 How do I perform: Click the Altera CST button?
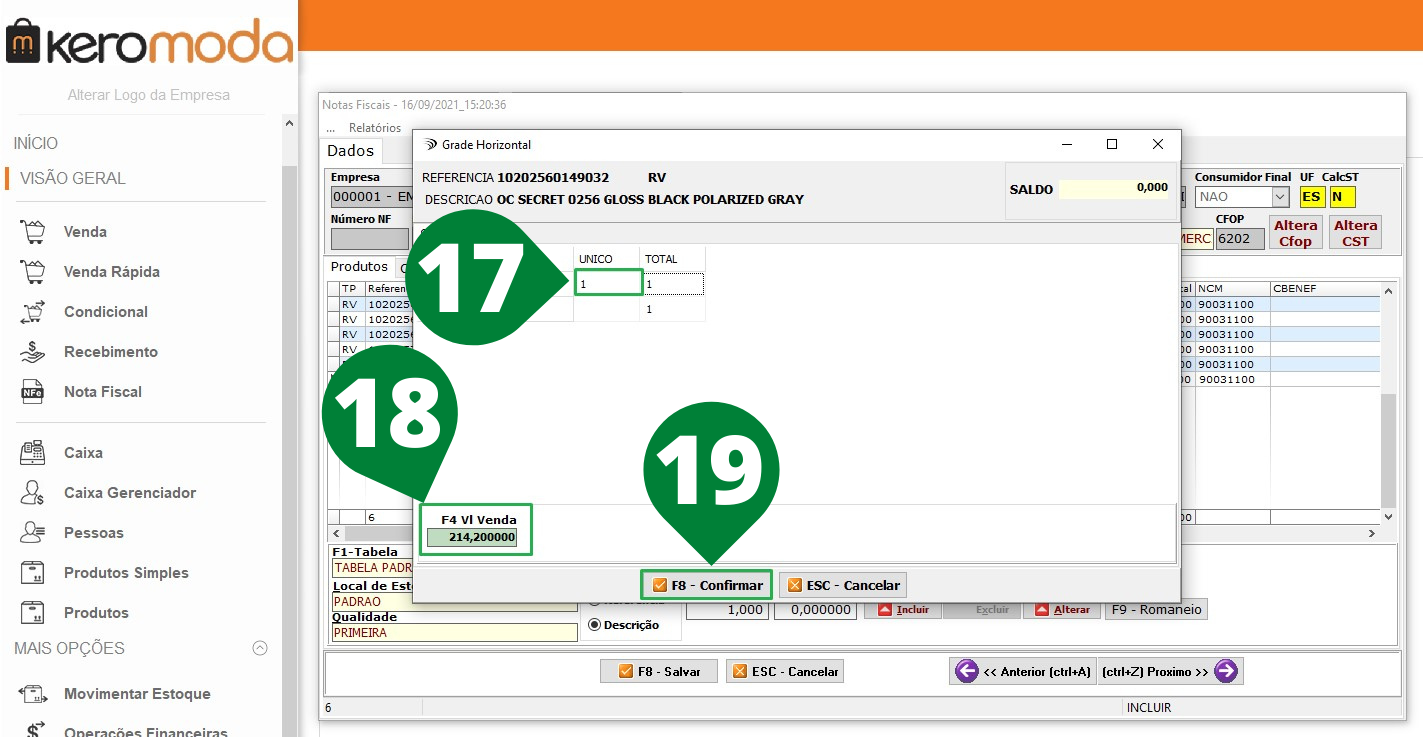[1356, 232]
